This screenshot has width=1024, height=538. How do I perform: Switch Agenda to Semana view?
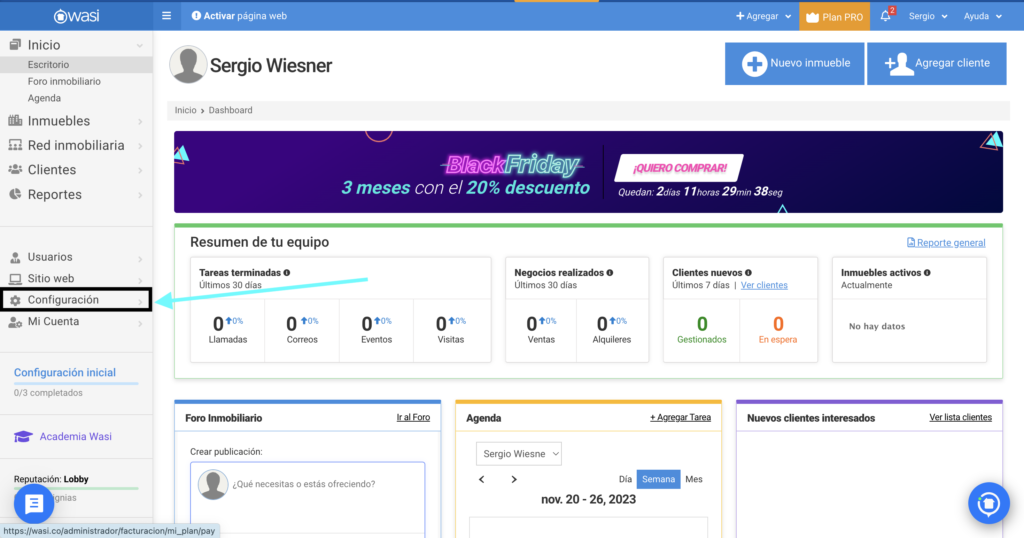[658, 479]
